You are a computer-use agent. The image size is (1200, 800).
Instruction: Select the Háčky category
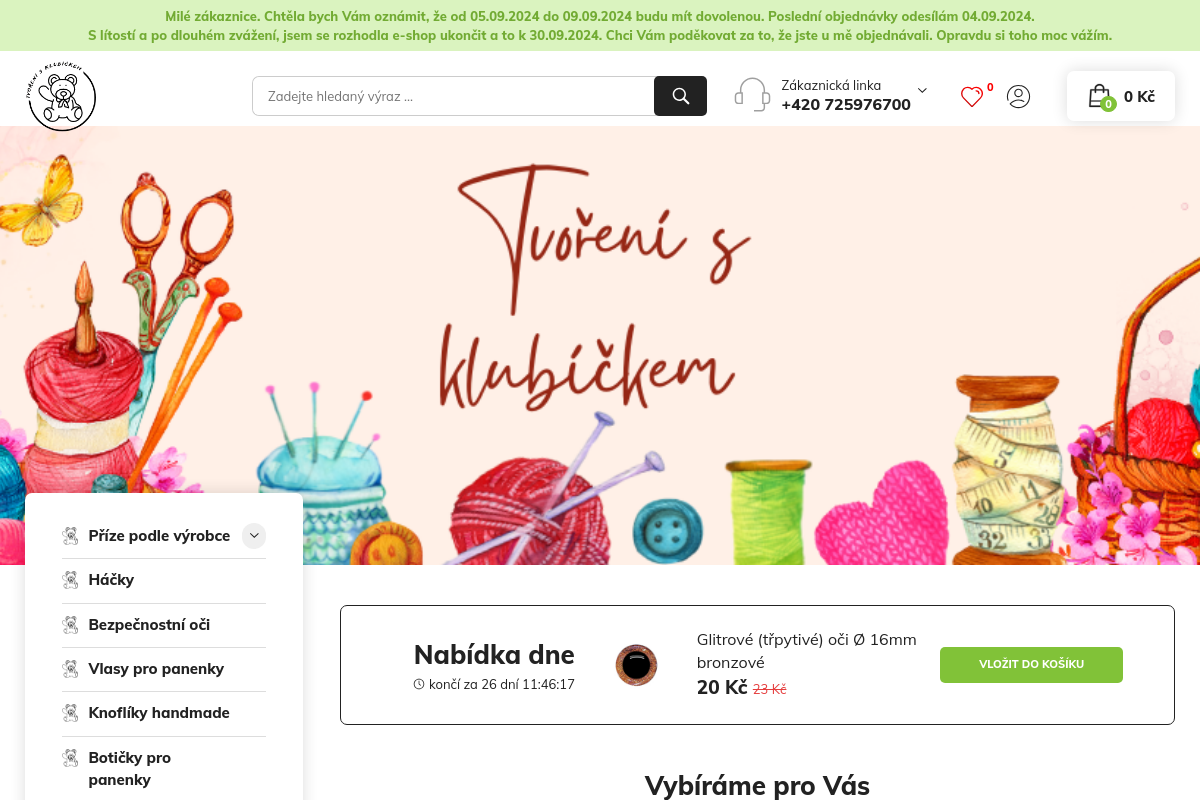(x=111, y=580)
